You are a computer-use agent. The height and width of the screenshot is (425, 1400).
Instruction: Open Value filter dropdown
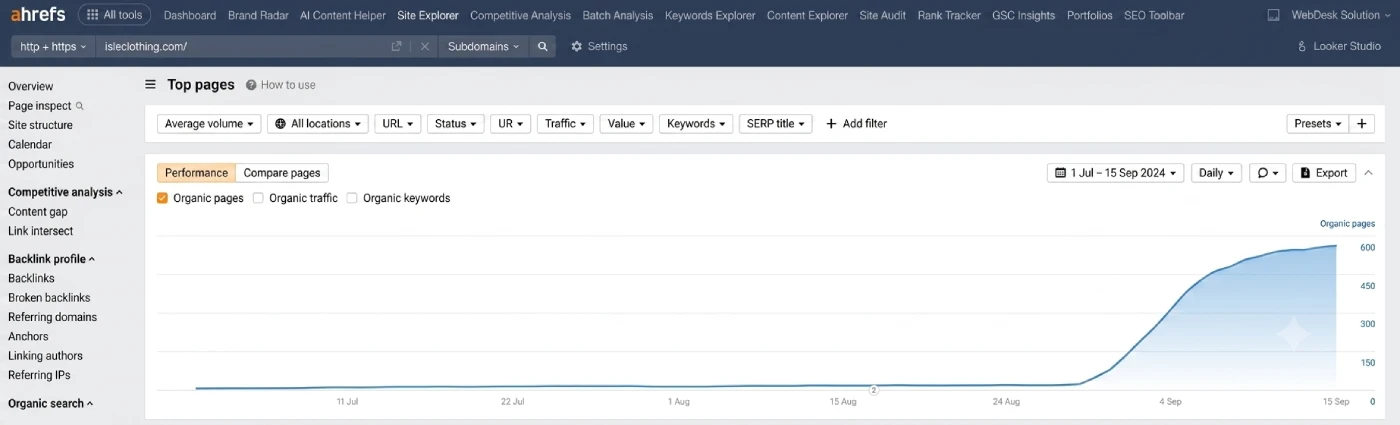tap(627, 123)
